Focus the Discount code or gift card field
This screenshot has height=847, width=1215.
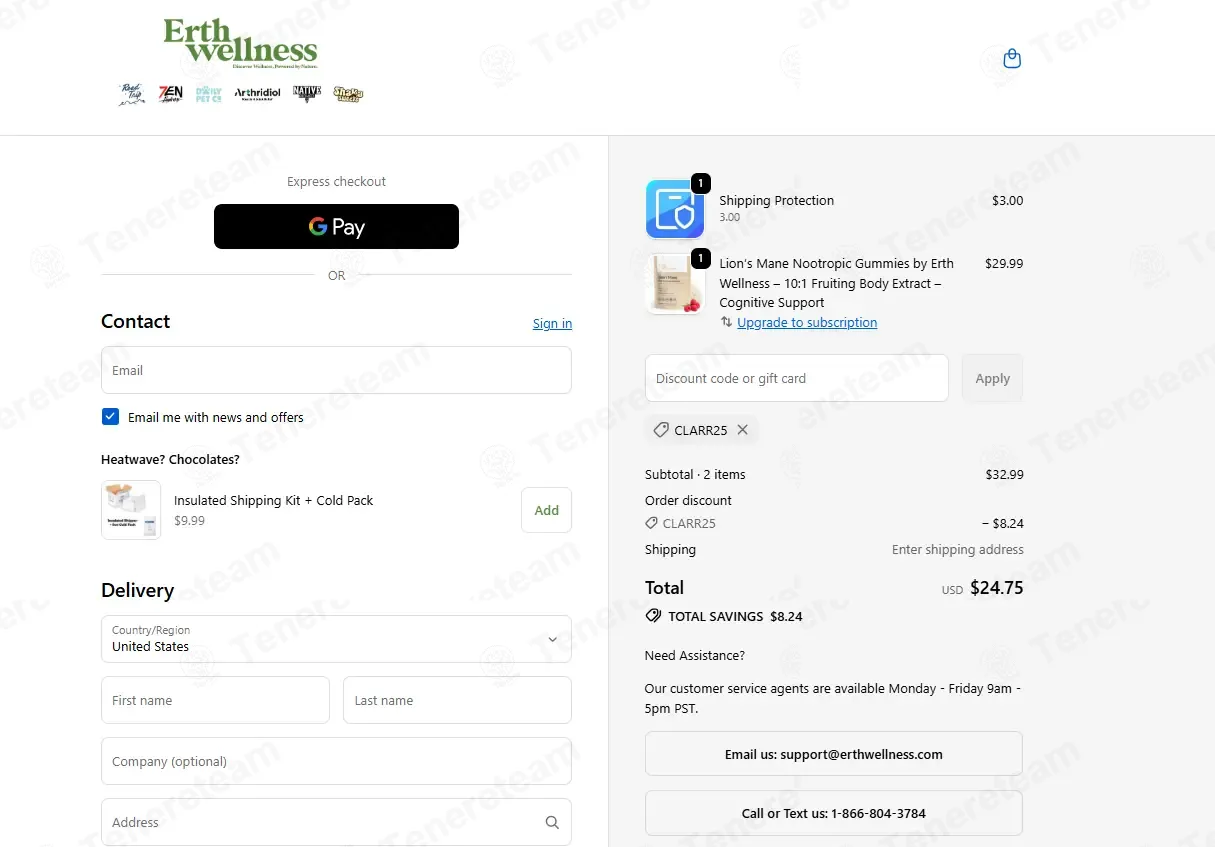(x=797, y=378)
